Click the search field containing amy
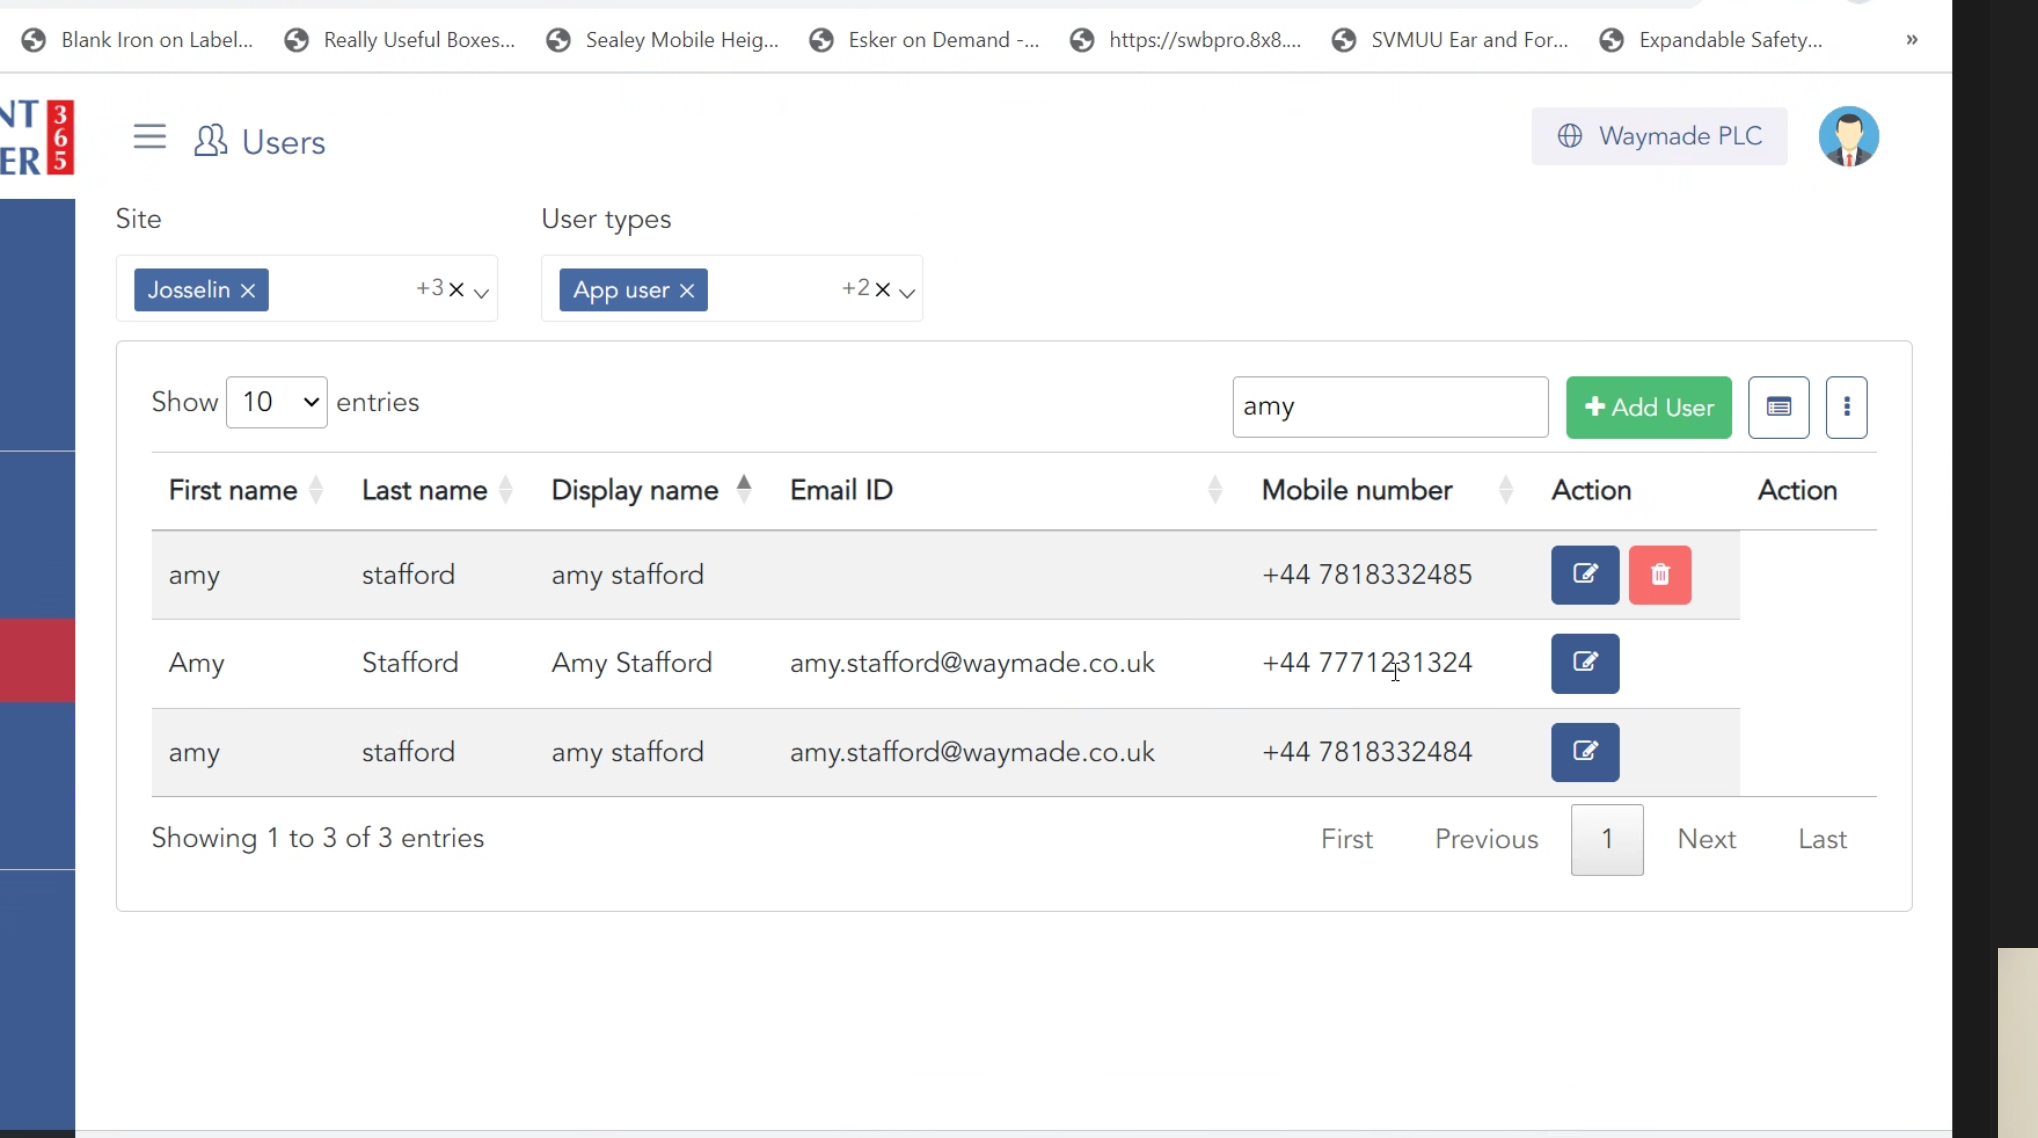The height and width of the screenshot is (1138, 2038). point(1389,407)
